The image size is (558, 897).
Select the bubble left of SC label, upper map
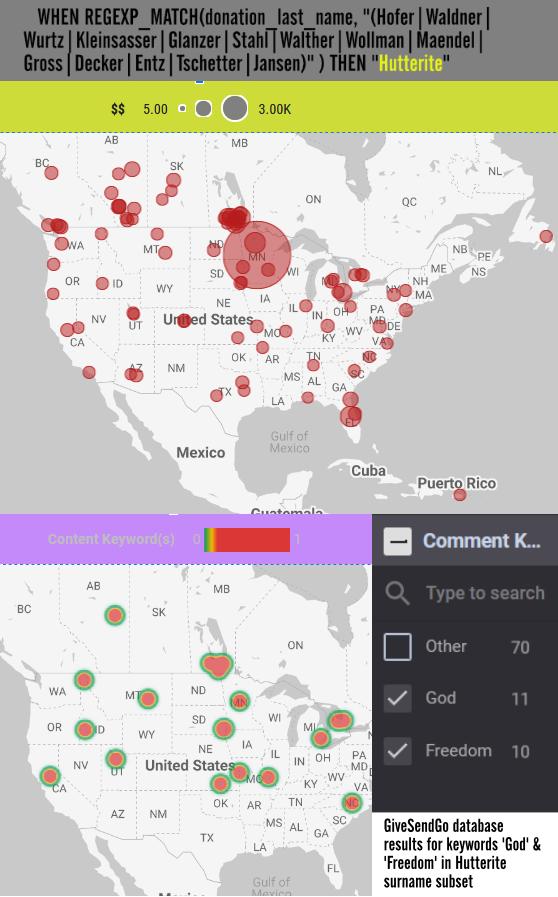pos(354,371)
